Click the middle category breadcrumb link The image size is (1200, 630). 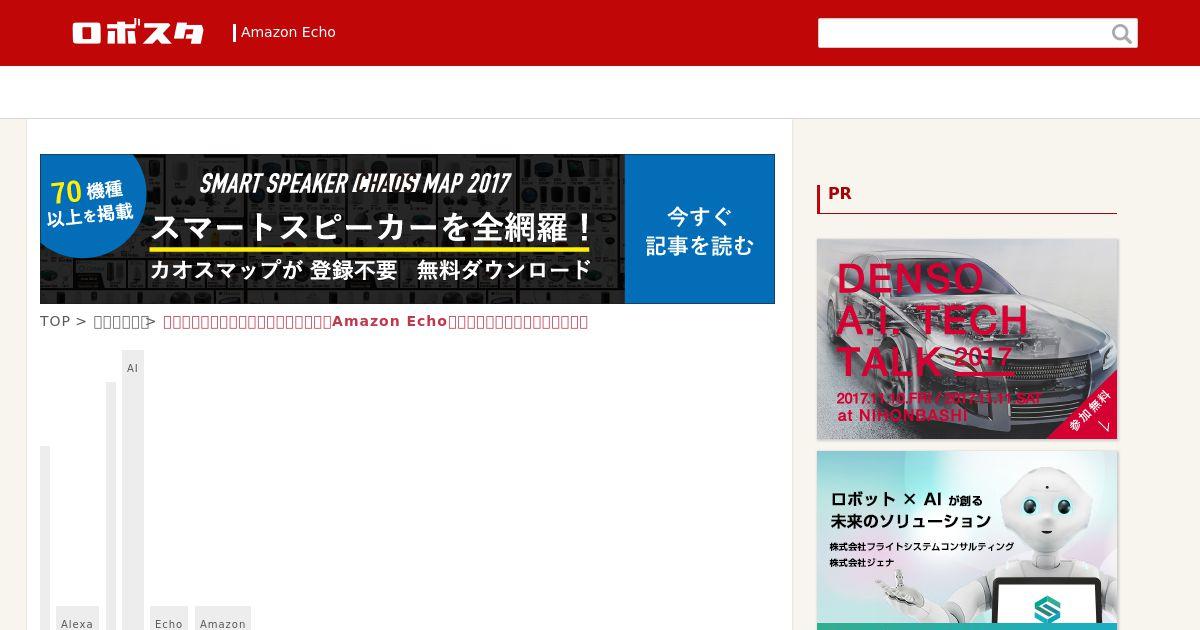tap(121, 321)
